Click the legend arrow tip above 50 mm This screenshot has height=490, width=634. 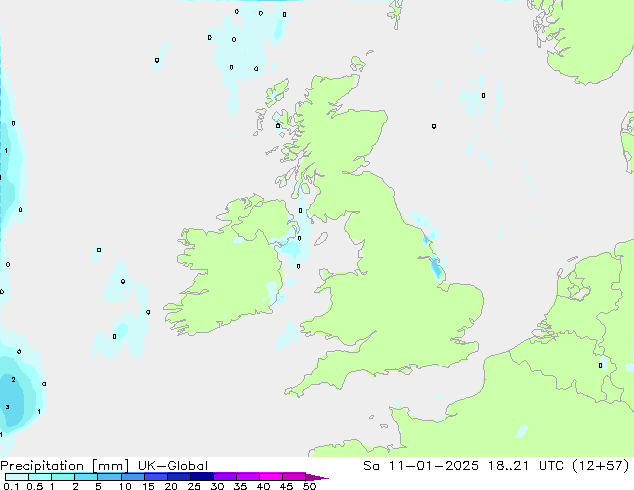click(317, 477)
